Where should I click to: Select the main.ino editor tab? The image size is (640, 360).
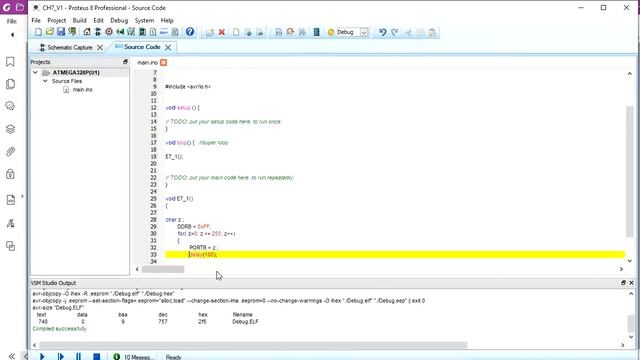(x=147, y=62)
